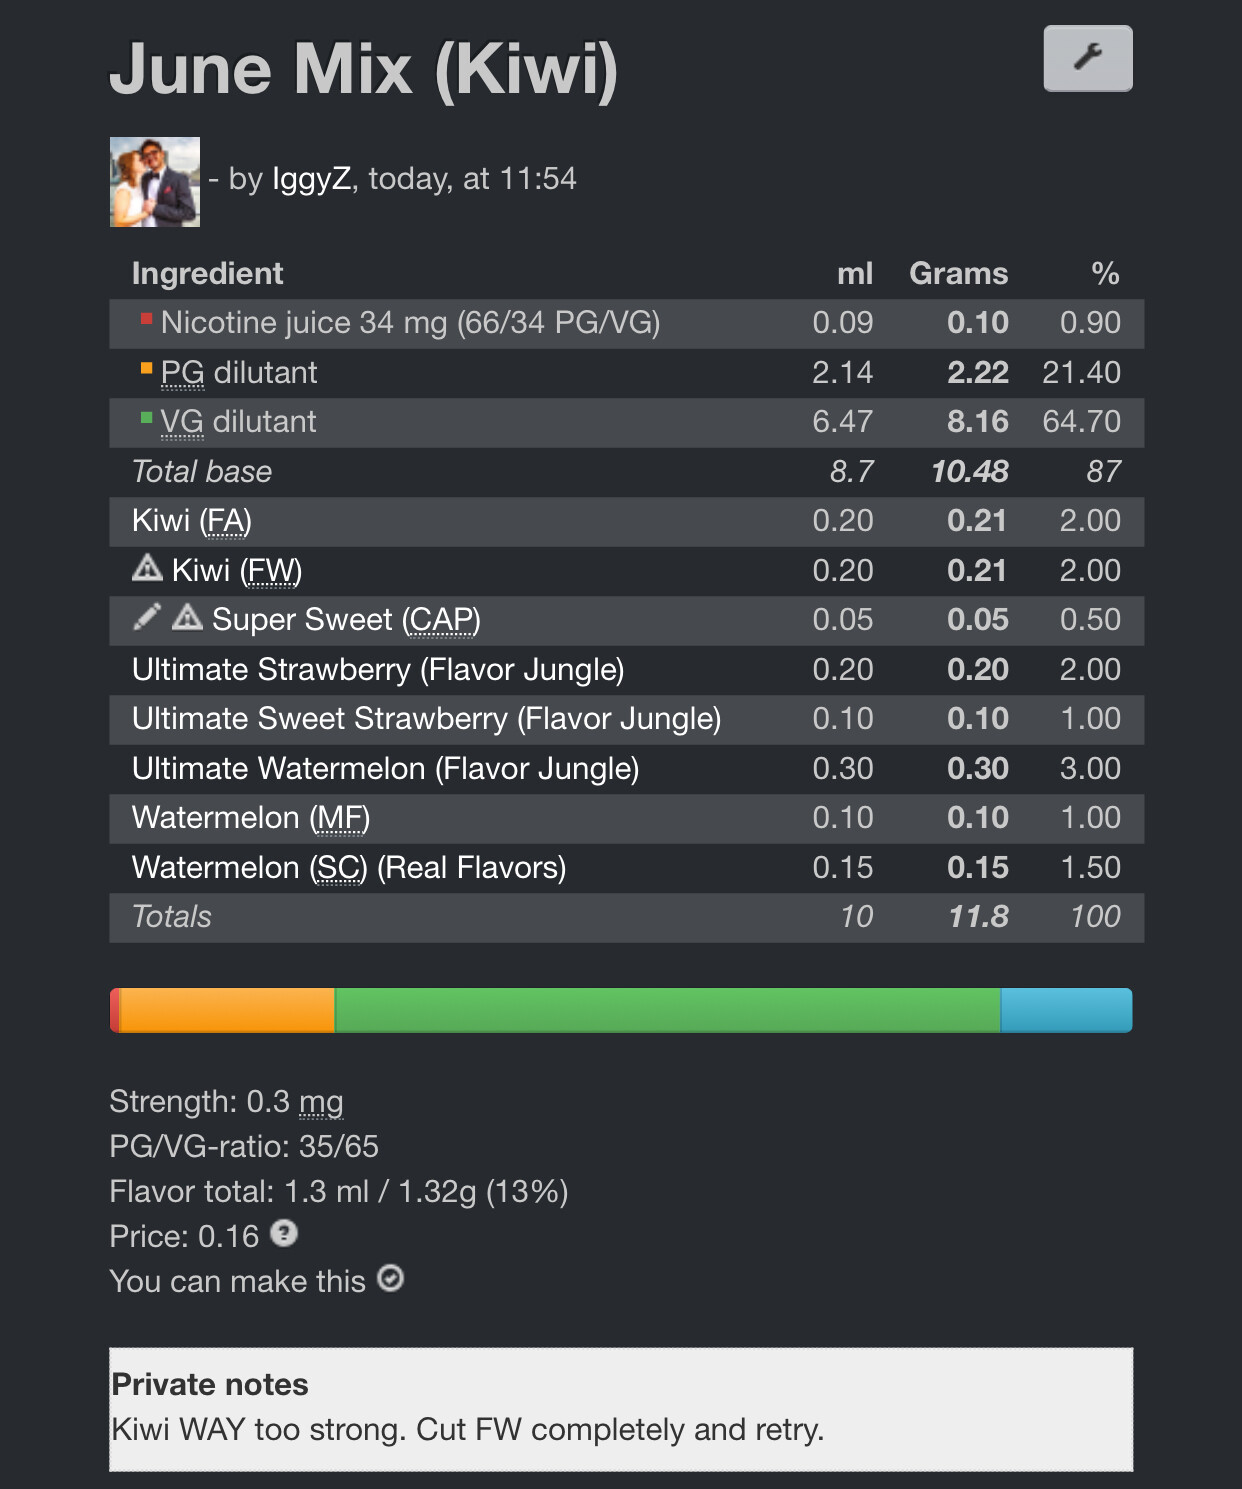Click the 10.48 grams Total base value
This screenshot has width=1242, height=1489.
tap(970, 472)
